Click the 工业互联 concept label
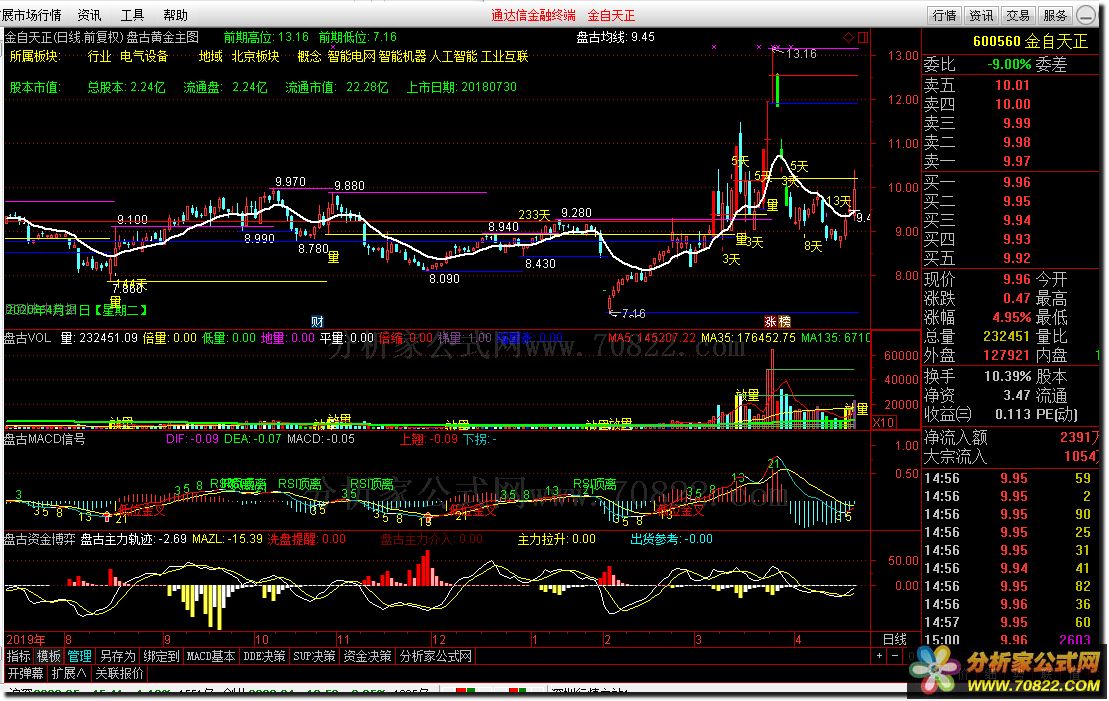The image size is (1109, 701). pyautogui.click(x=504, y=57)
